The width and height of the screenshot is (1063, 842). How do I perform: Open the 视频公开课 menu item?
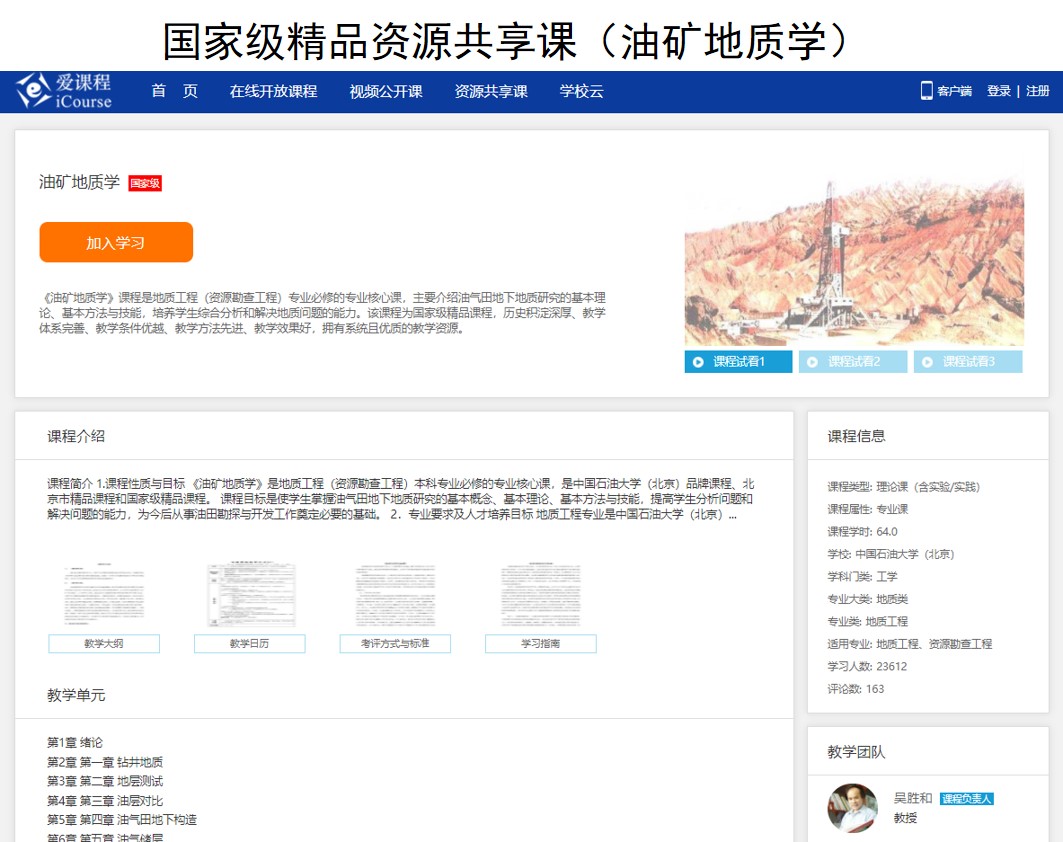coord(386,91)
